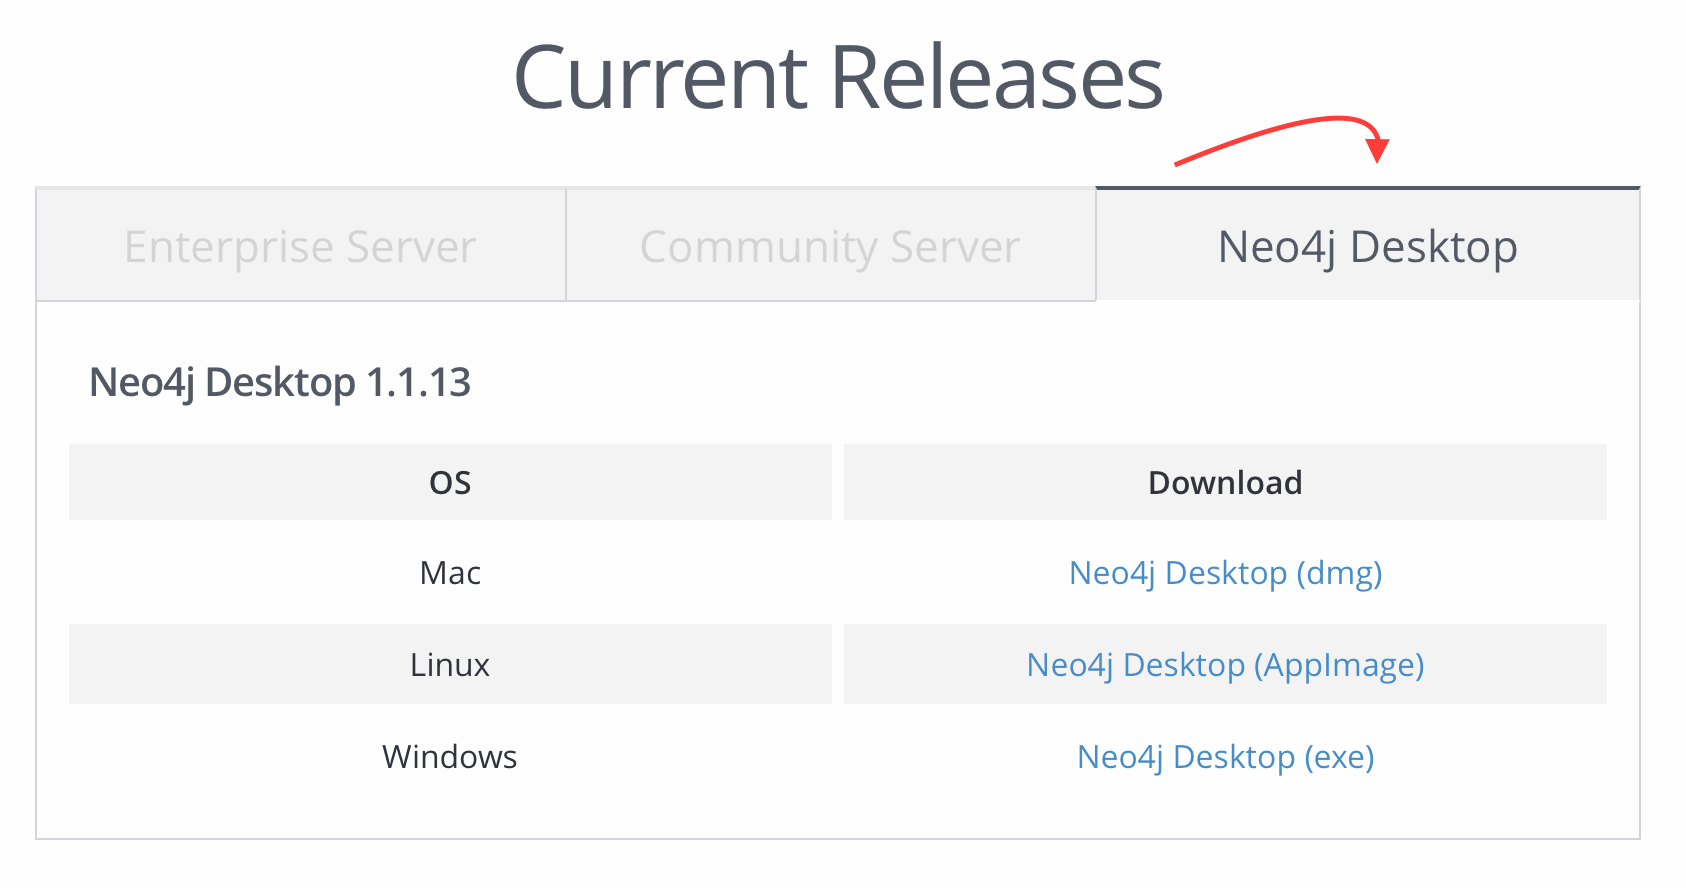1686x888 pixels.
Task: Click the Neo4j Desktop (AppImage) link
Action: pos(1225,665)
